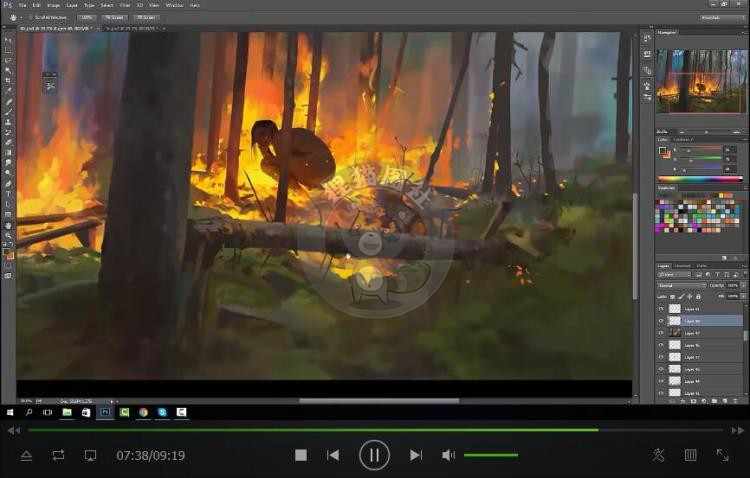Delete layer with the trash icon
The image size is (750, 478).
point(735,401)
